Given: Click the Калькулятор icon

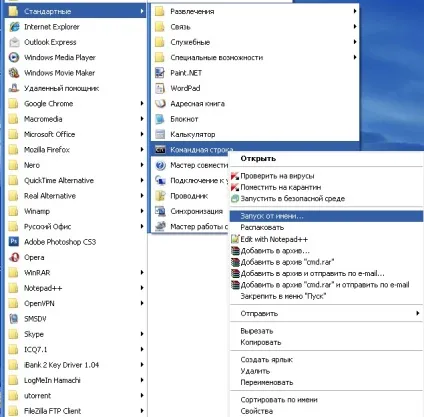Looking at the screenshot, I should tap(160, 134).
